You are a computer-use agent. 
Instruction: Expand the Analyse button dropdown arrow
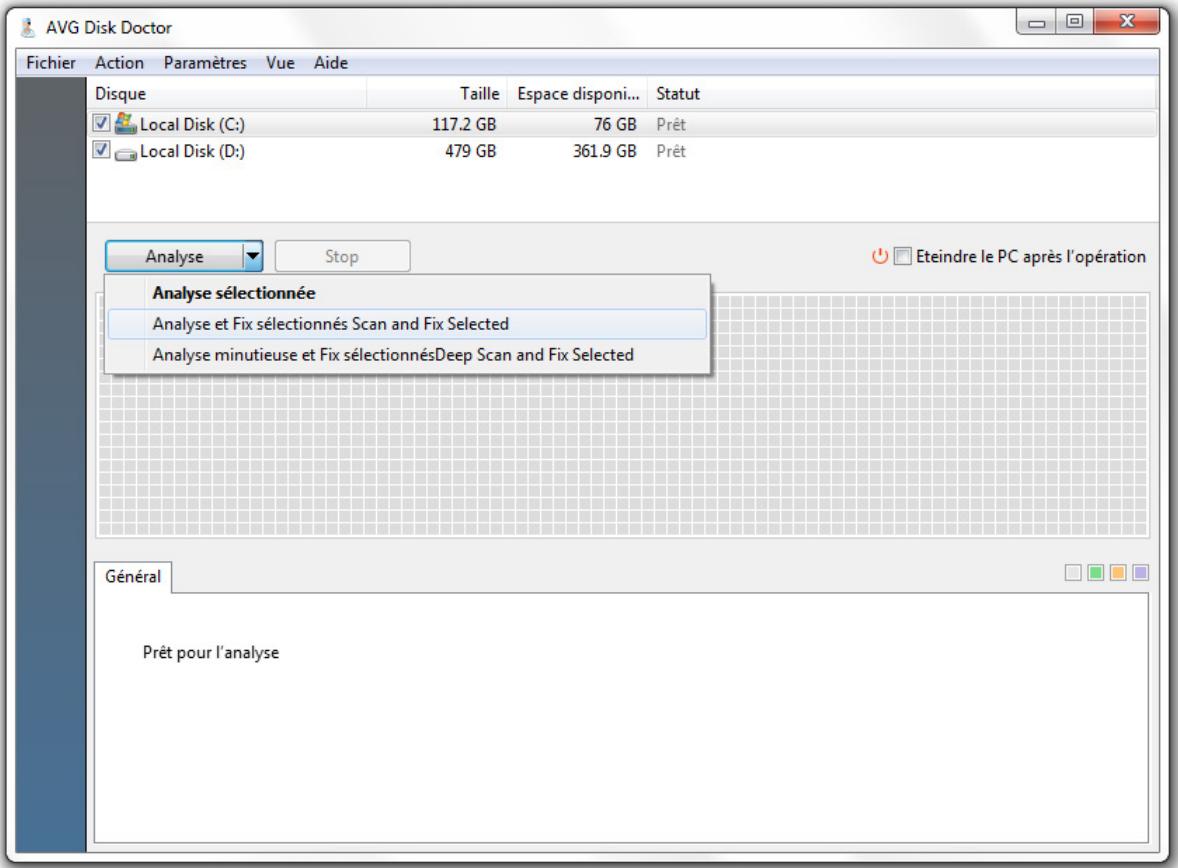[x=253, y=256]
